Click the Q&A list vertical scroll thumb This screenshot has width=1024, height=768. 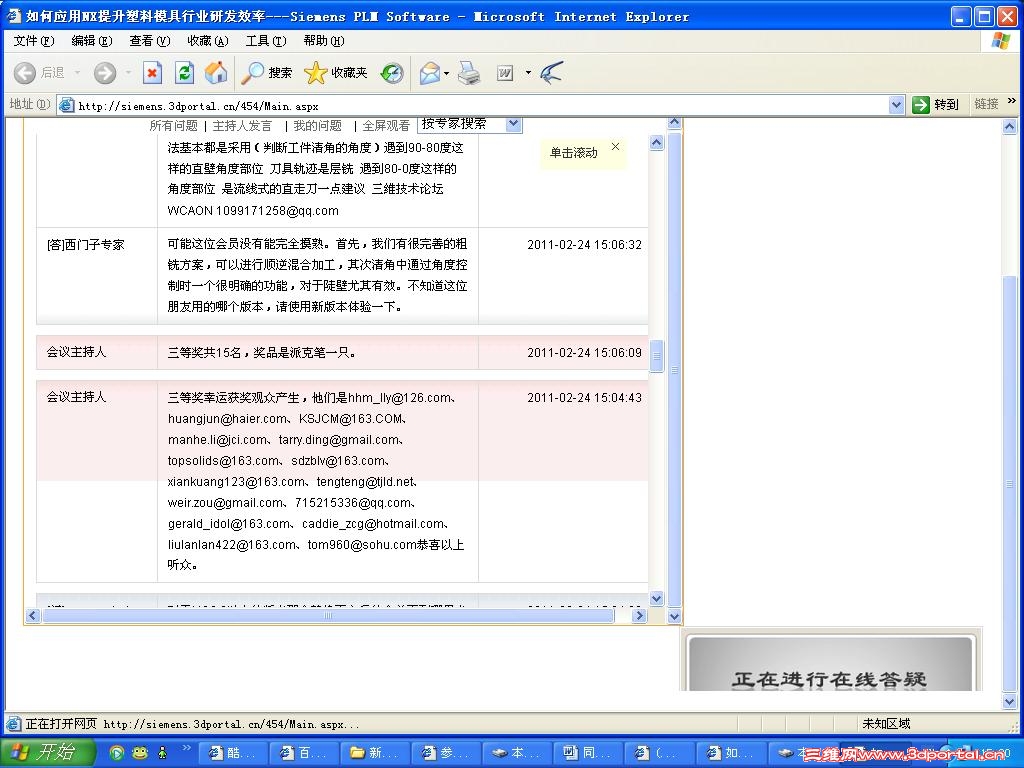656,356
